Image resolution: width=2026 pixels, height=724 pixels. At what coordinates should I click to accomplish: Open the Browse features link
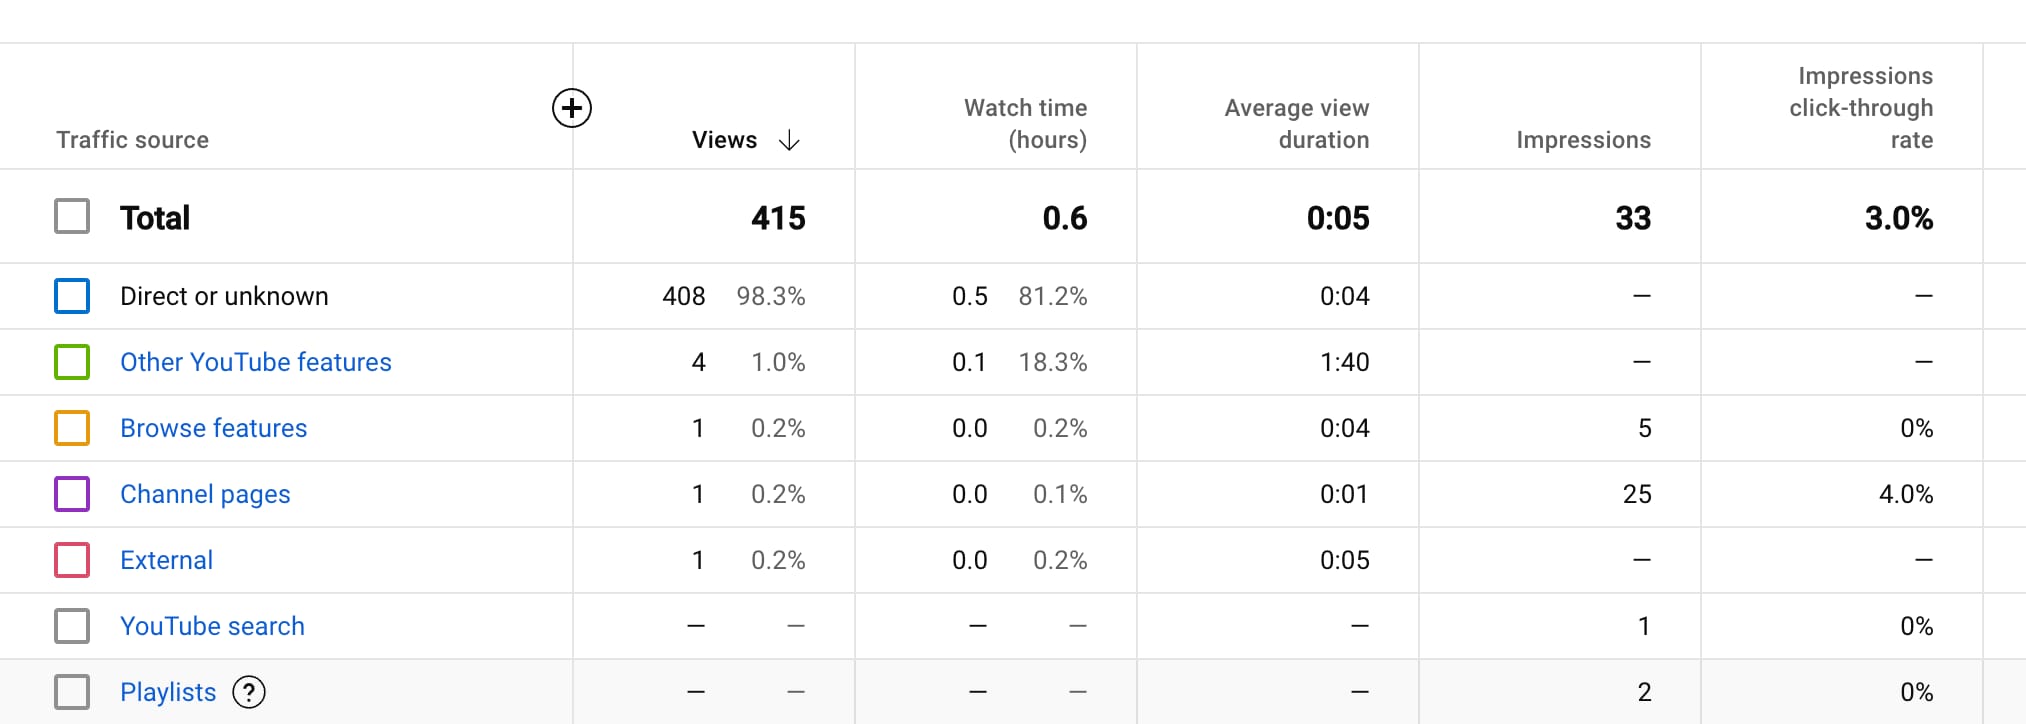coord(214,428)
